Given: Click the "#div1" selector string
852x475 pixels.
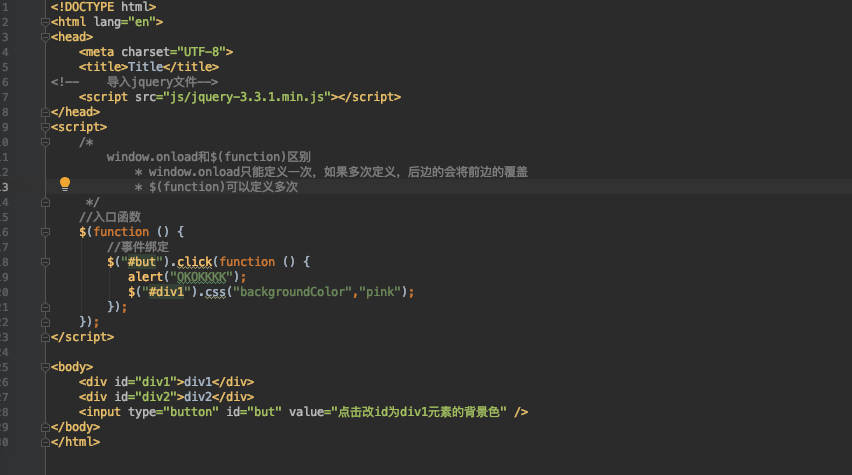Looking at the screenshot, I should point(166,292).
